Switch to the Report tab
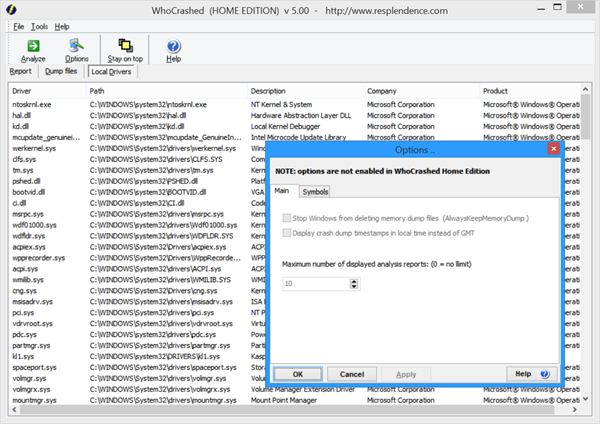This screenshot has width=600, height=424. click(x=21, y=71)
